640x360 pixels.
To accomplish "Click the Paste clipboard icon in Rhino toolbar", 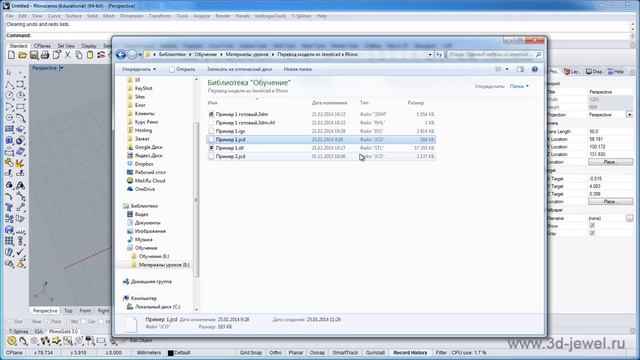I will point(90,55).
